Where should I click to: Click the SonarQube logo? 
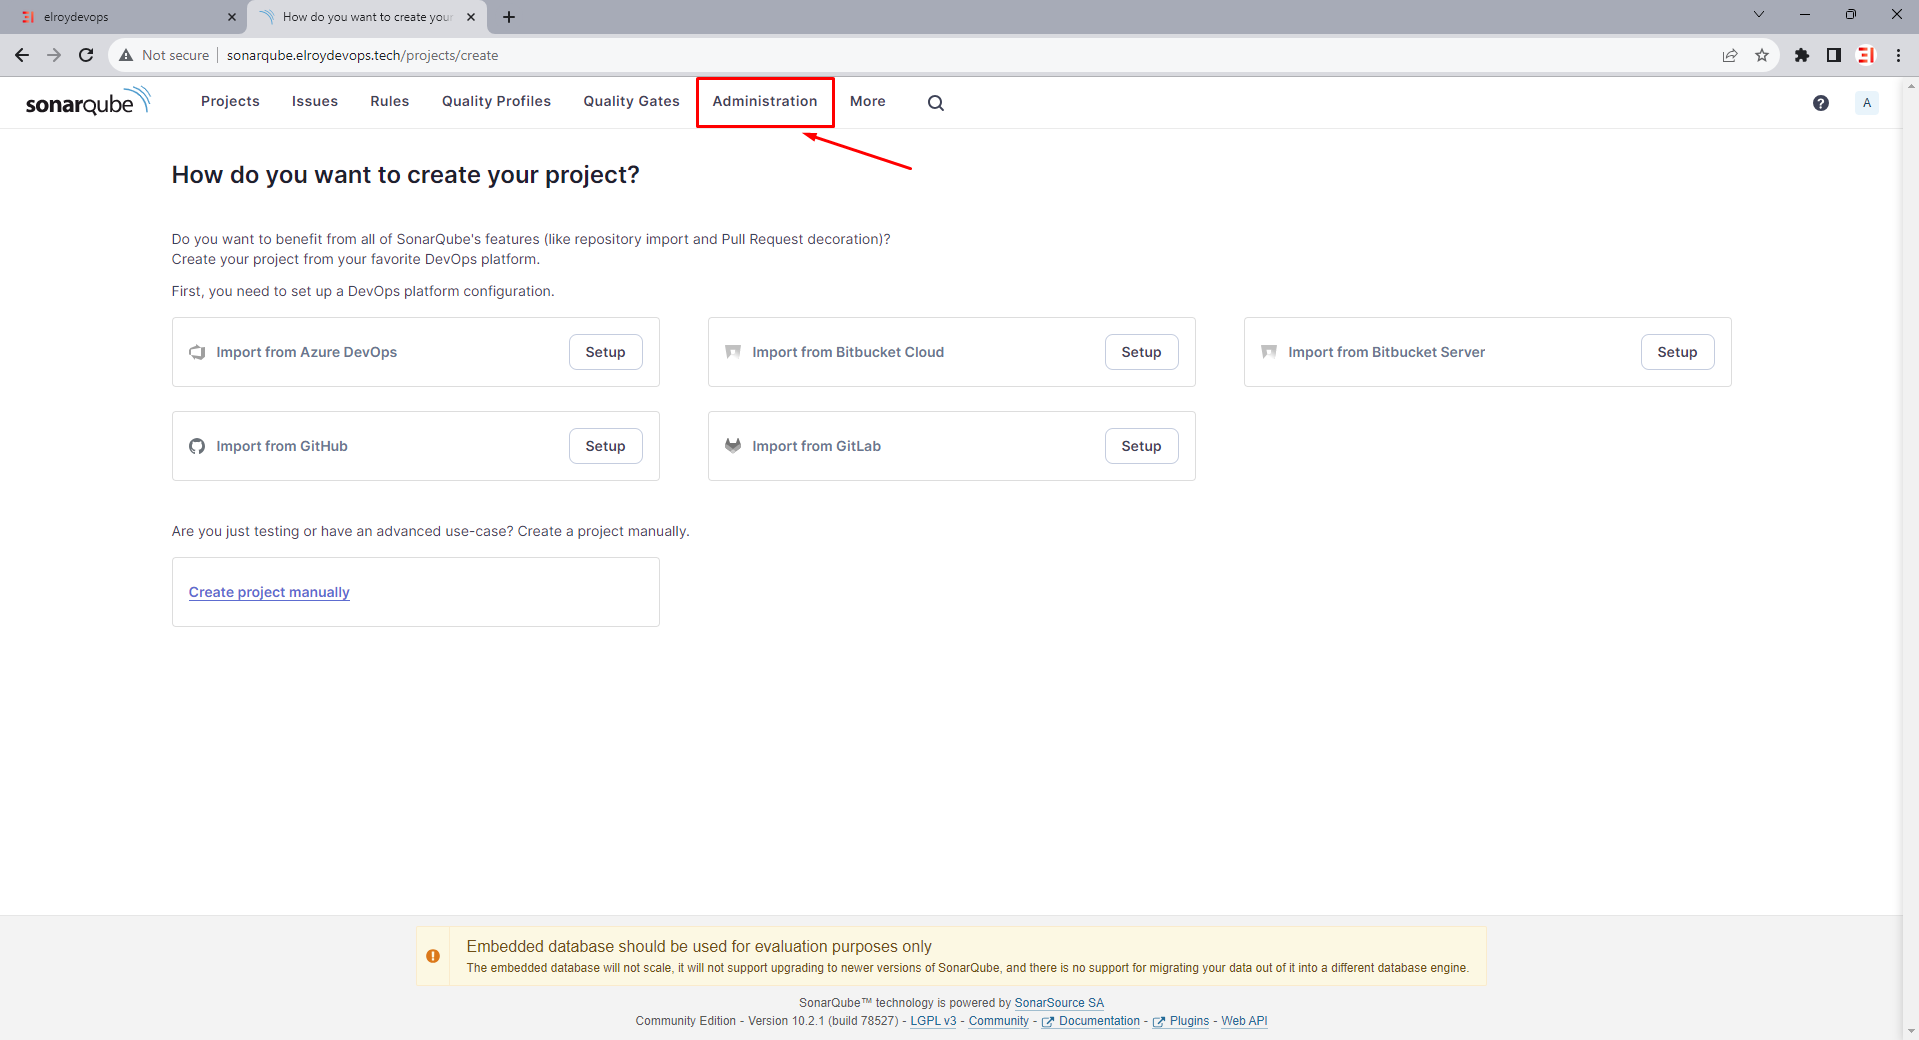point(88,101)
